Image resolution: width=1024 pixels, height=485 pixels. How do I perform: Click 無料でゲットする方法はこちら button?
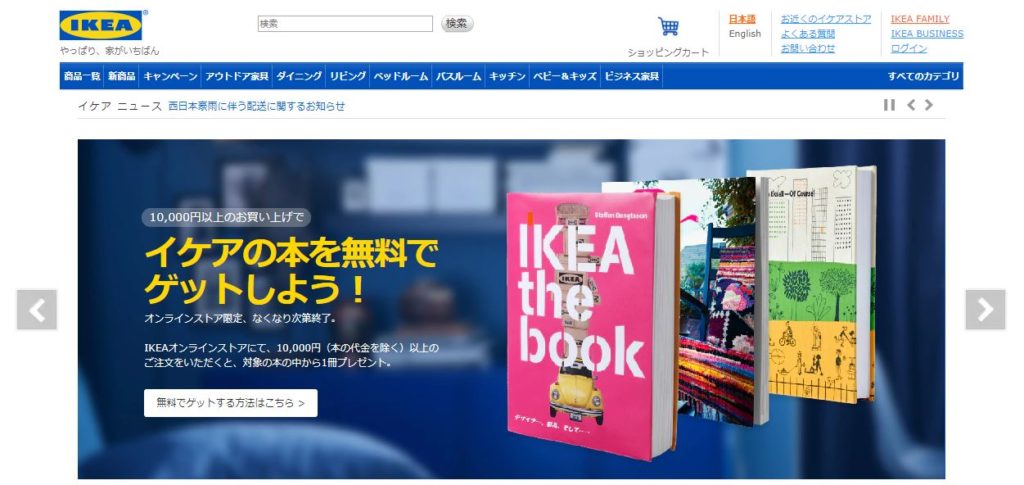pyautogui.click(x=231, y=403)
